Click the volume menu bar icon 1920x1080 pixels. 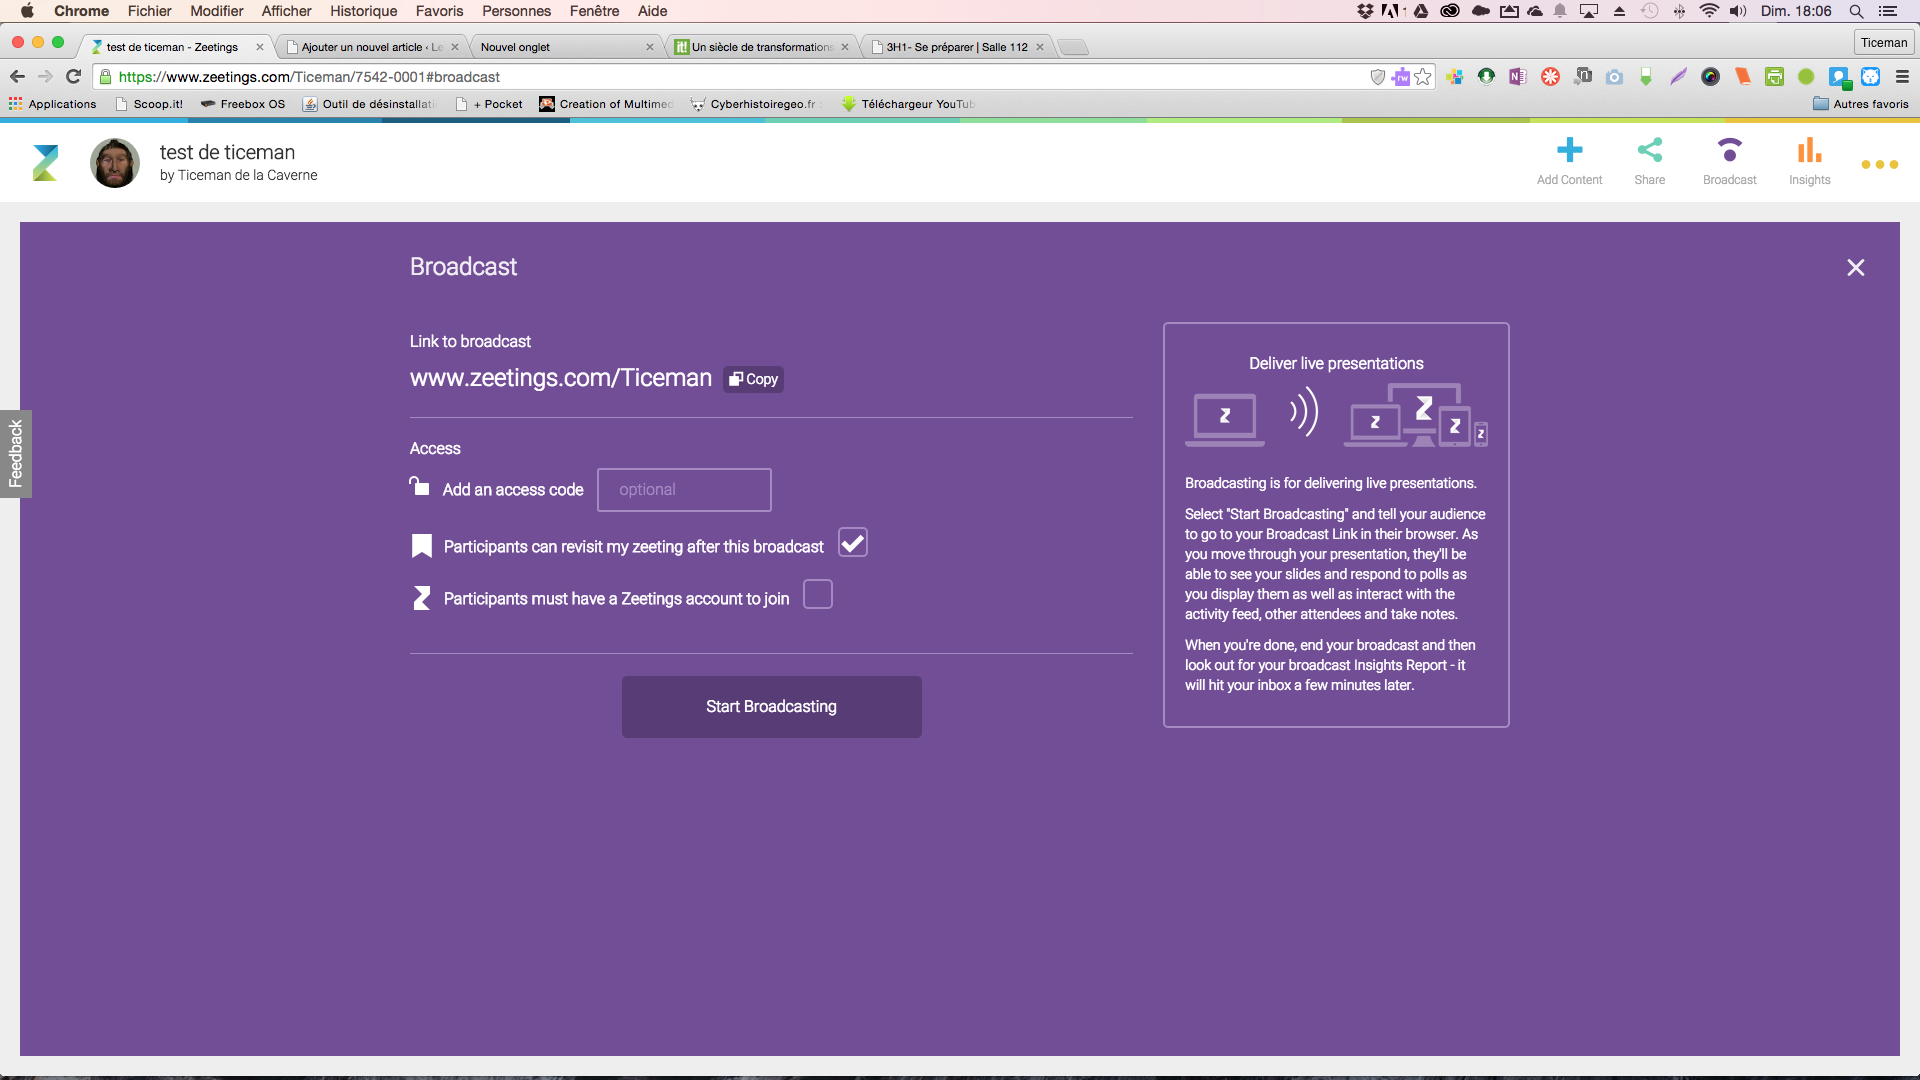point(1738,11)
